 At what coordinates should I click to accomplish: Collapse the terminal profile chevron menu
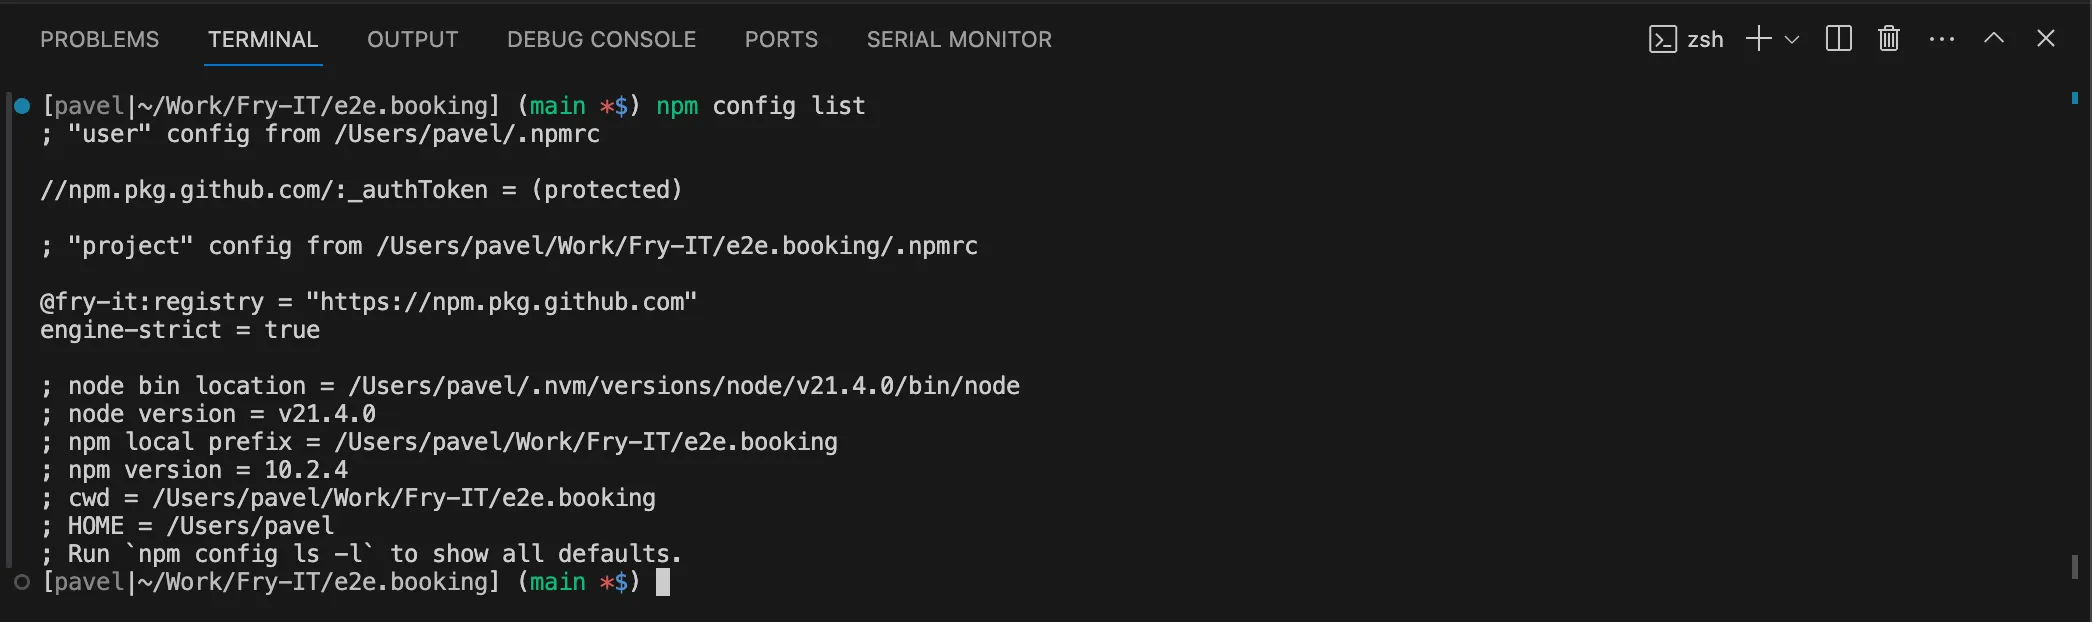pyautogui.click(x=1793, y=40)
